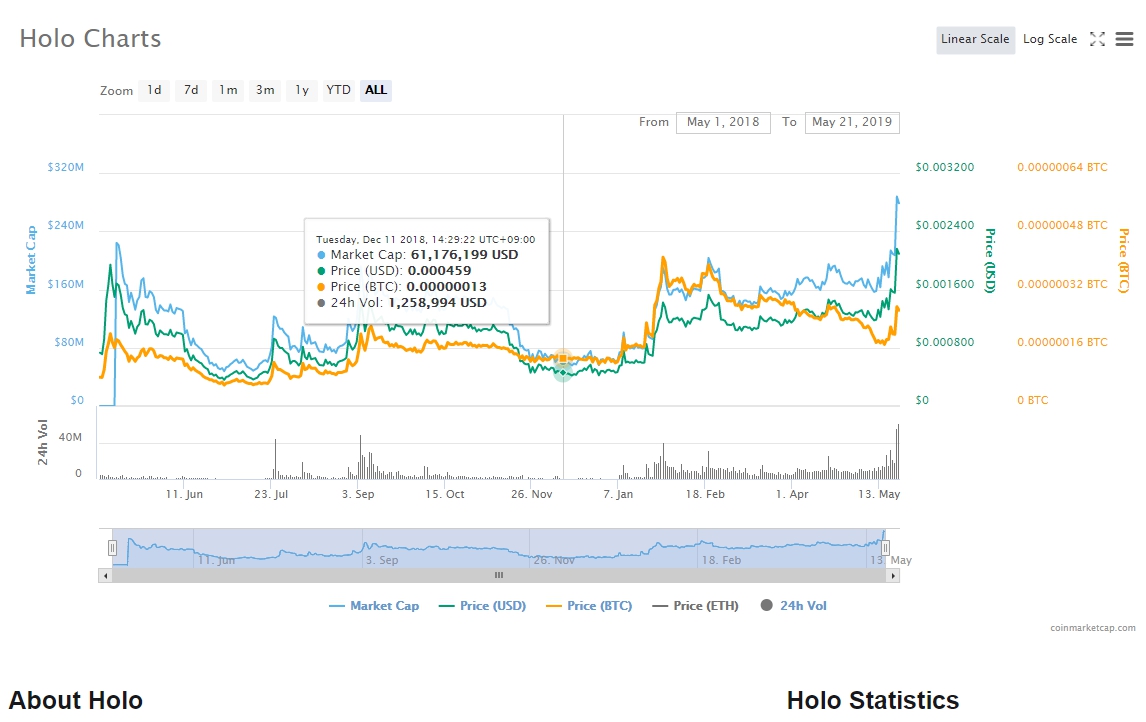Open the chart hamburger context menu
The height and width of the screenshot is (722, 1146).
coord(1124,39)
